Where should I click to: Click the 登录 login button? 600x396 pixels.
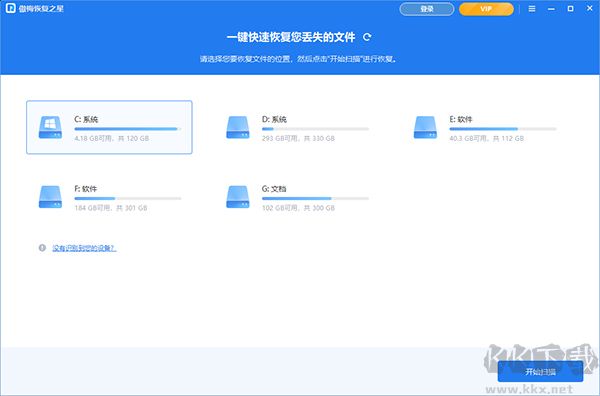click(427, 9)
